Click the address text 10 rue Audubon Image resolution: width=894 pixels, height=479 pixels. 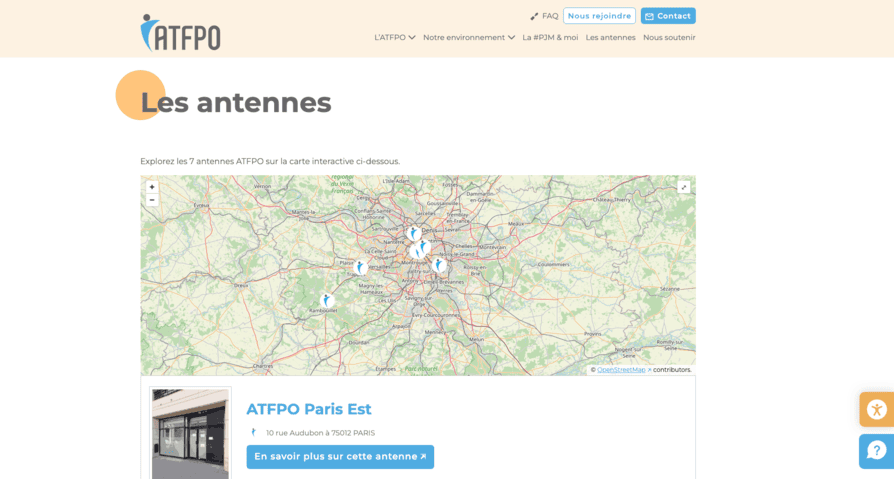pos(320,433)
